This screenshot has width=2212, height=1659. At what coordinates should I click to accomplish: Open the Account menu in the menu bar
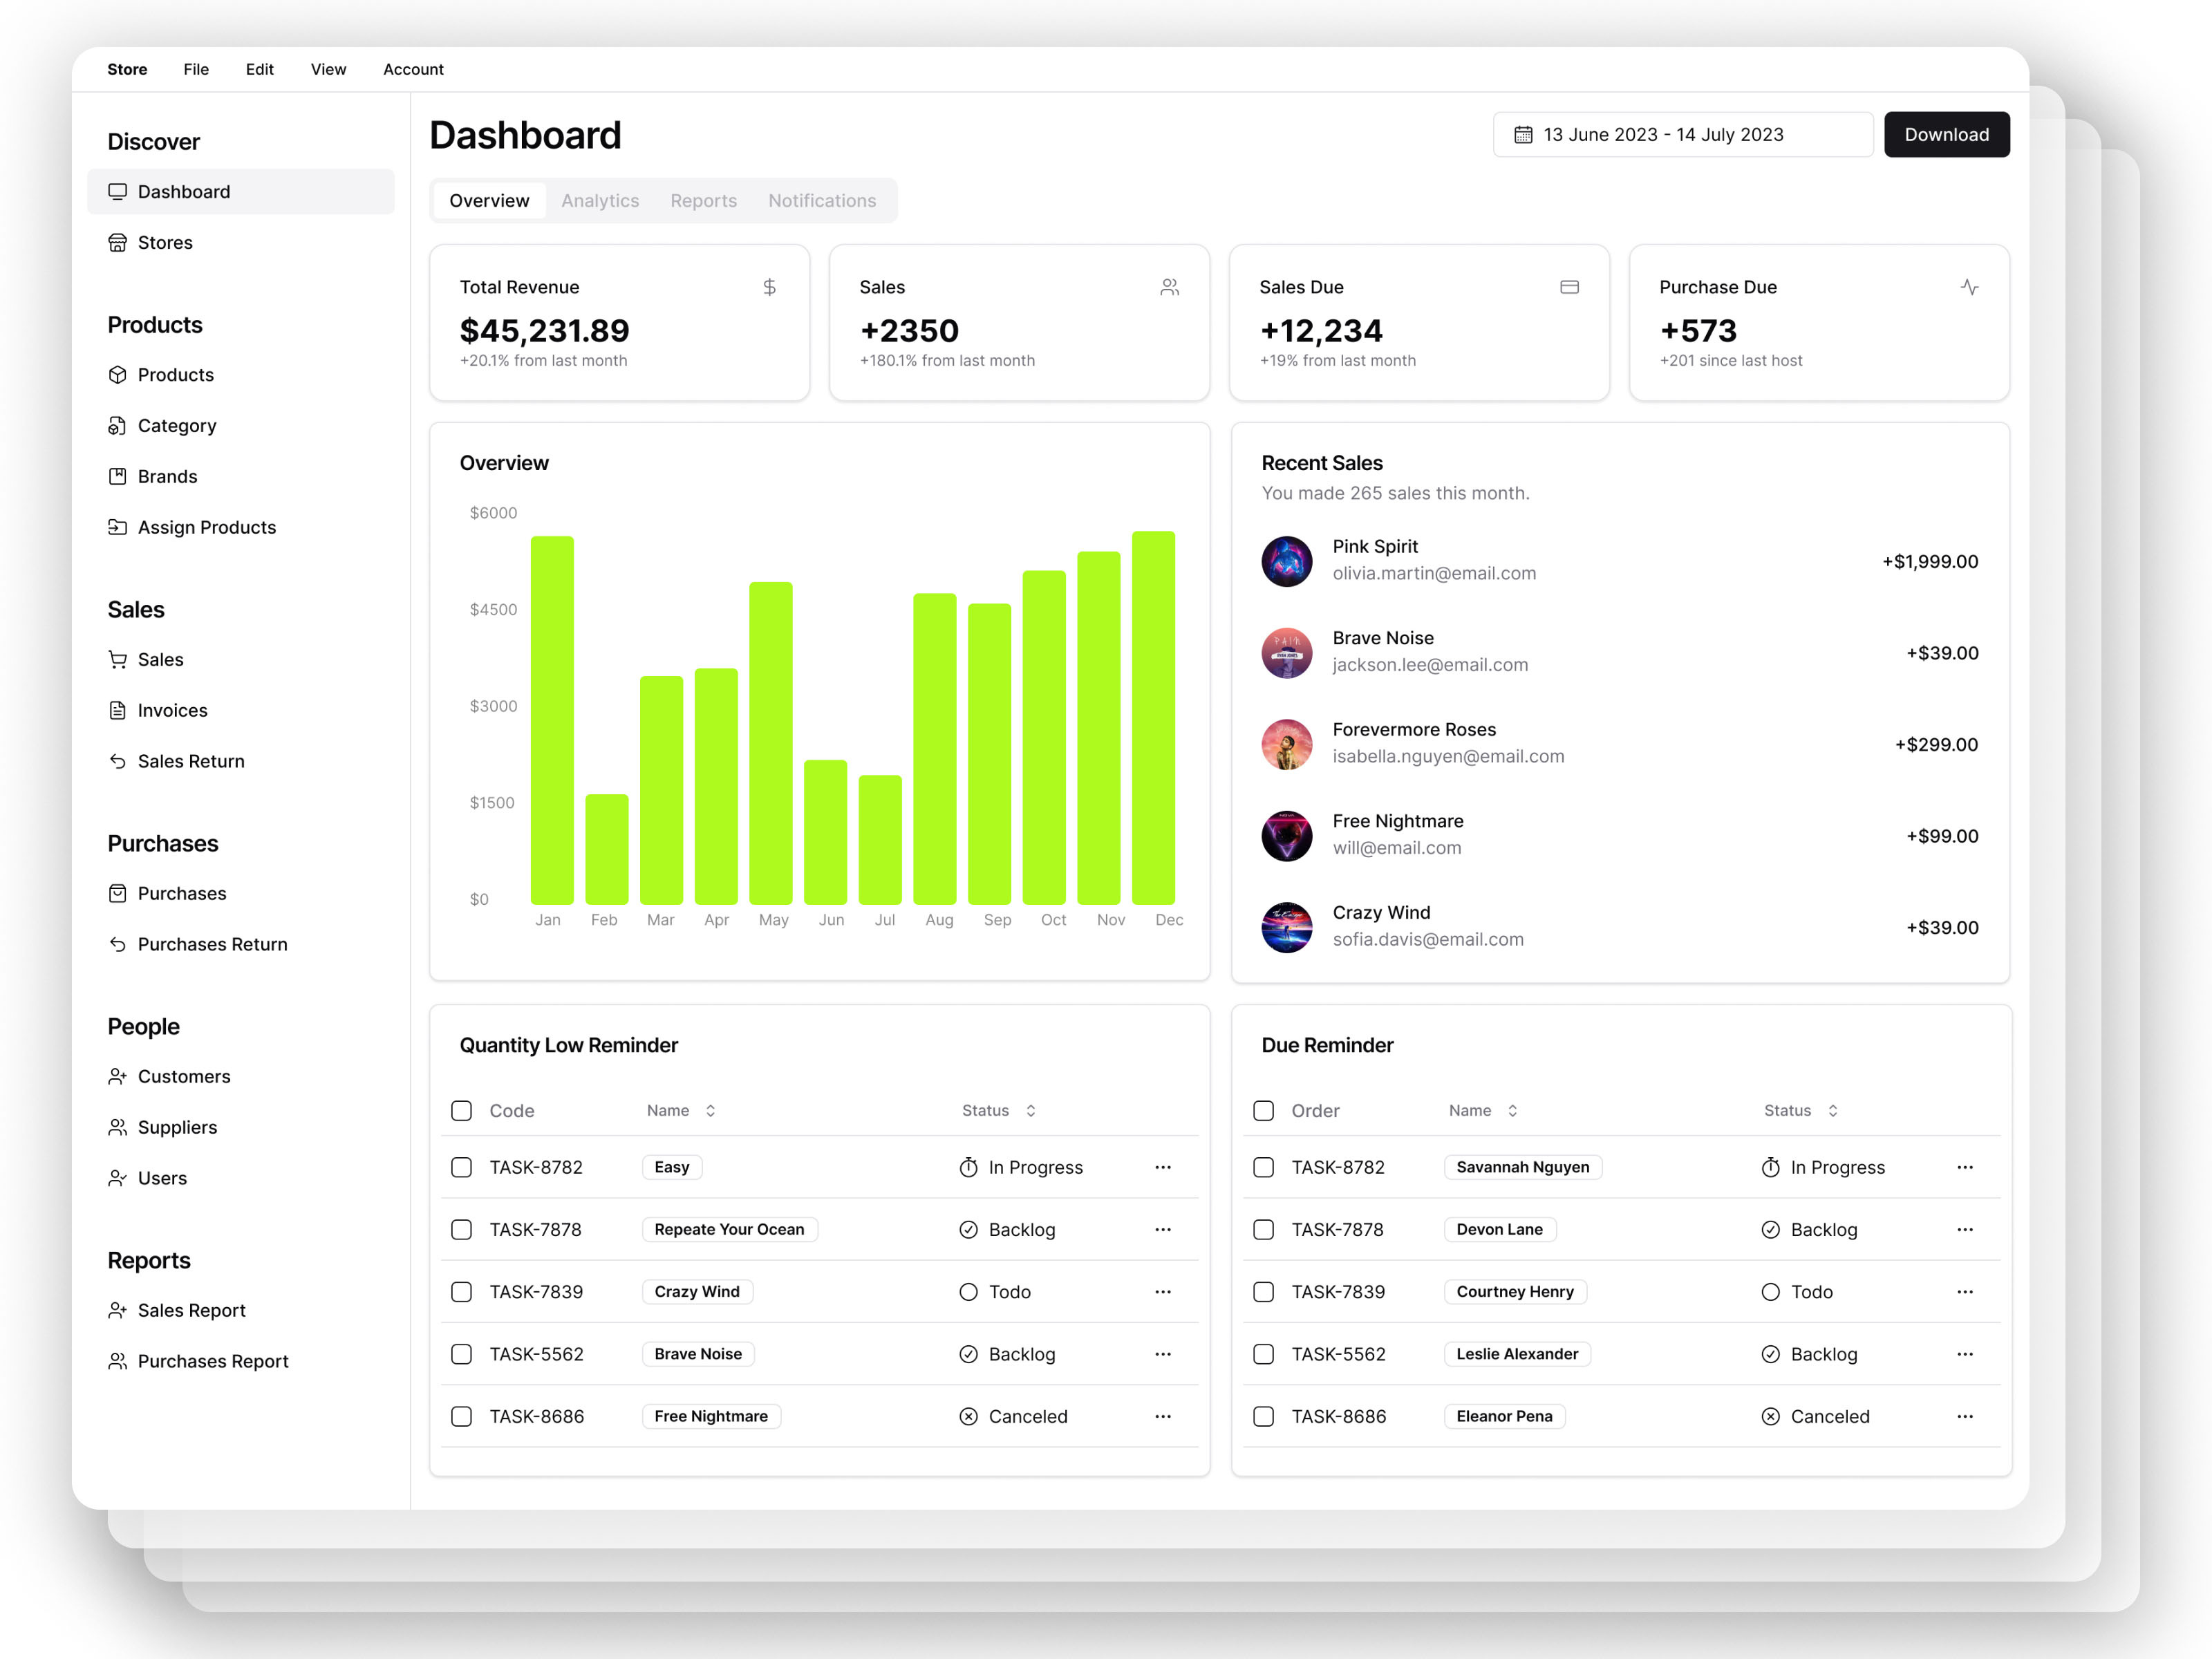click(x=413, y=69)
